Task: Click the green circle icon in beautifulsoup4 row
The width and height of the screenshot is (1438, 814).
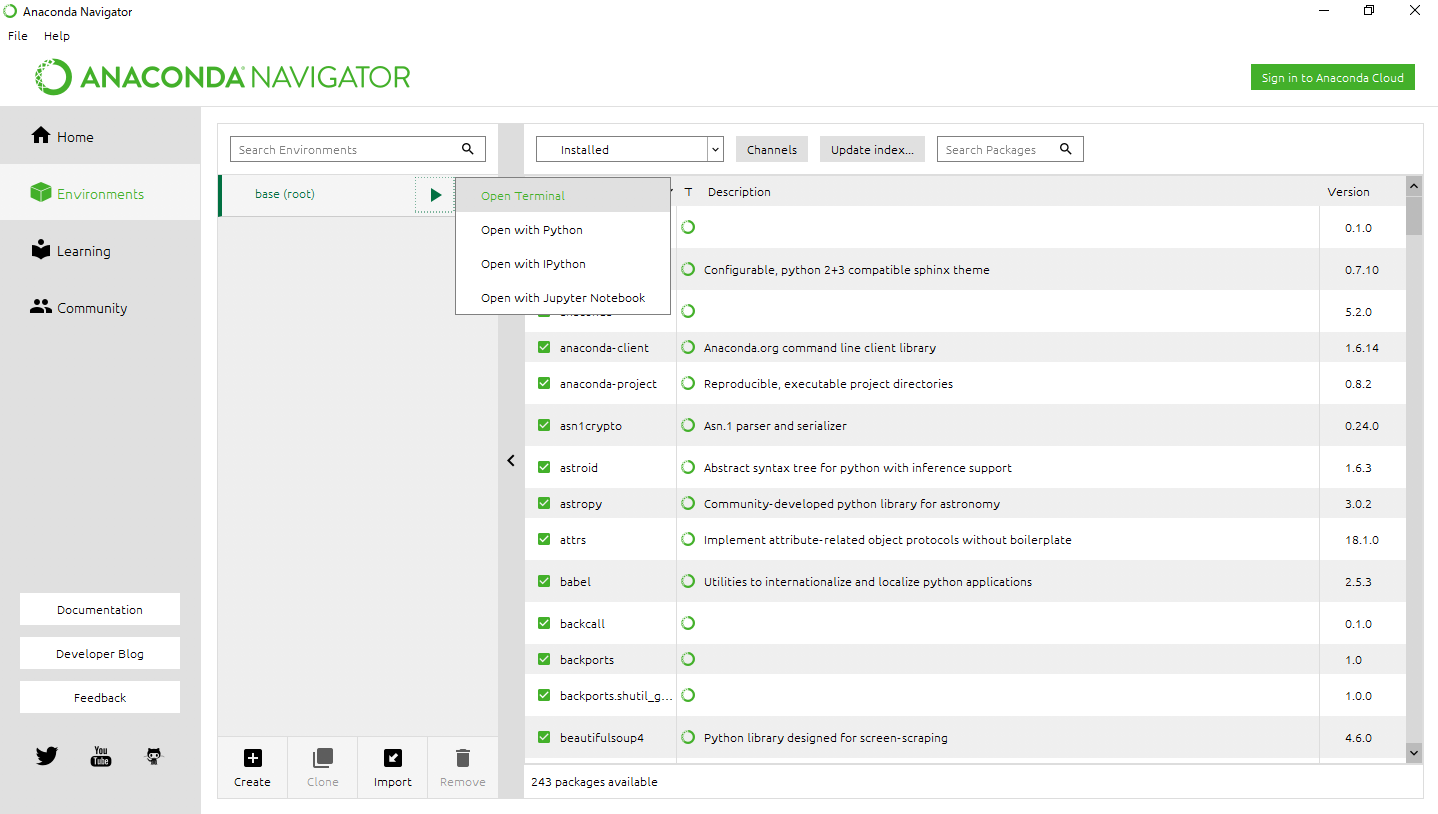Action: click(x=688, y=737)
